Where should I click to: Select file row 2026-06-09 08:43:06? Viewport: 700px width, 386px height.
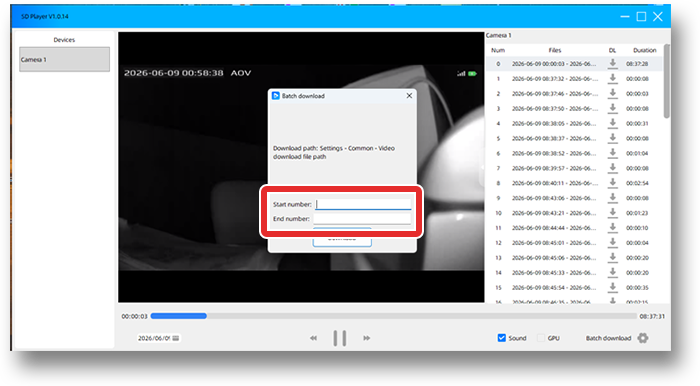coord(574,198)
